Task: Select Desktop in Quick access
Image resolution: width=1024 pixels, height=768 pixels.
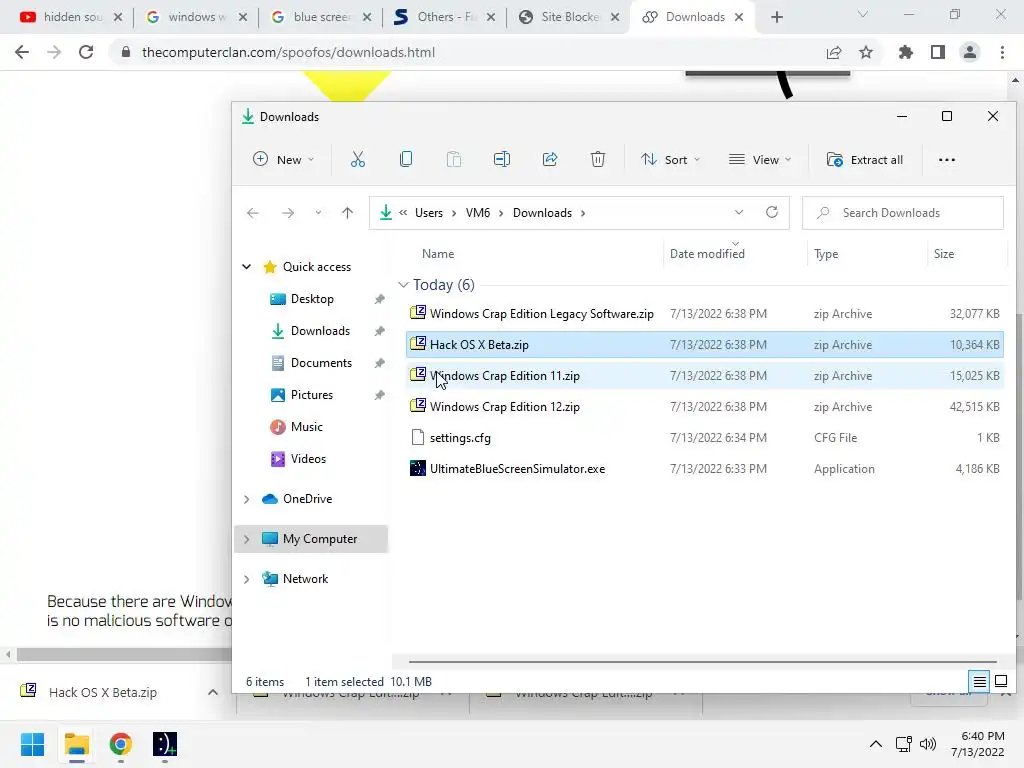Action: pyautogui.click(x=312, y=298)
